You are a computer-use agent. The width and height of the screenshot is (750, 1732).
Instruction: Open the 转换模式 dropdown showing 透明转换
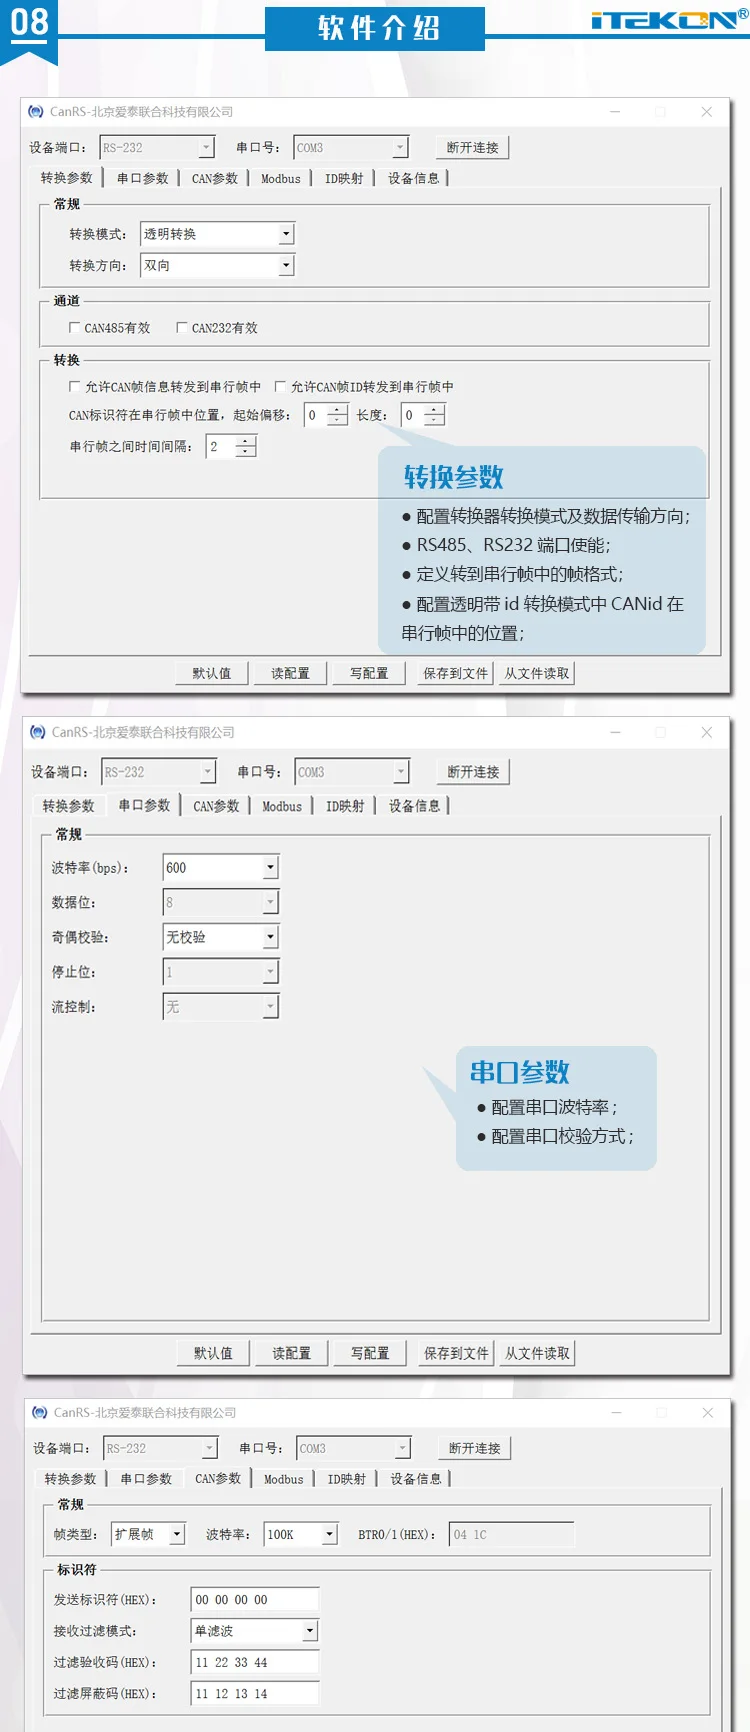[x=218, y=234]
